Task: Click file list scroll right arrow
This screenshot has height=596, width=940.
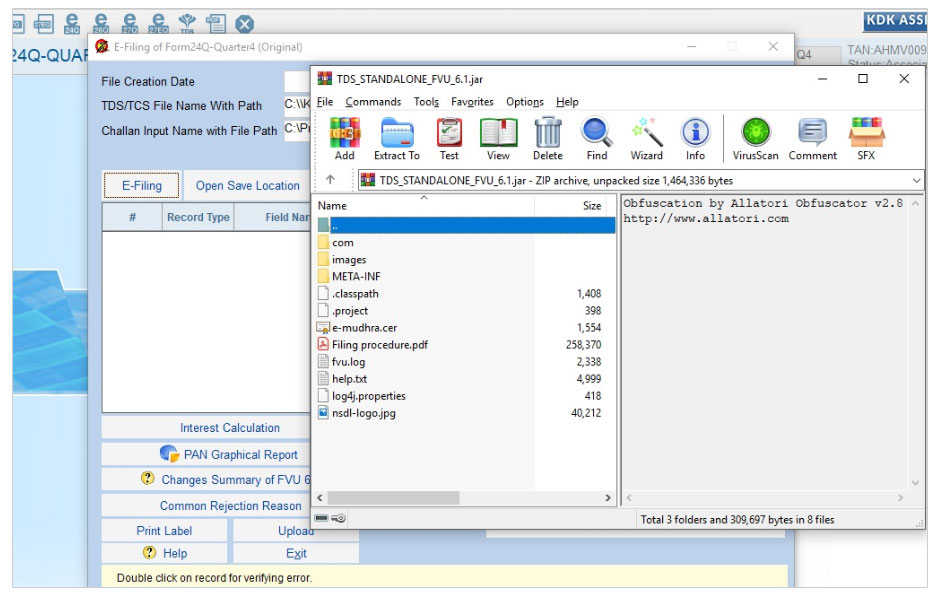Action: click(x=608, y=498)
